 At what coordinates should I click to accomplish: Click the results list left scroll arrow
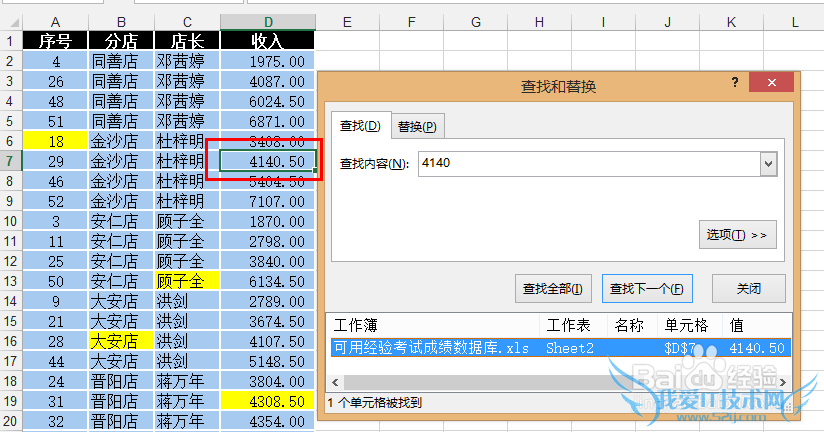[336, 382]
